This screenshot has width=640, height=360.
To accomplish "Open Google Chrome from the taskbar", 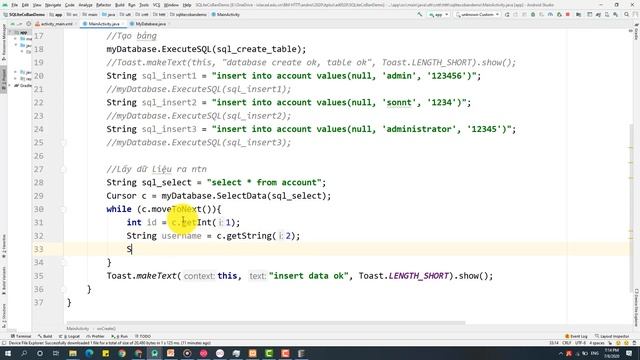I will click(x=122, y=353).
